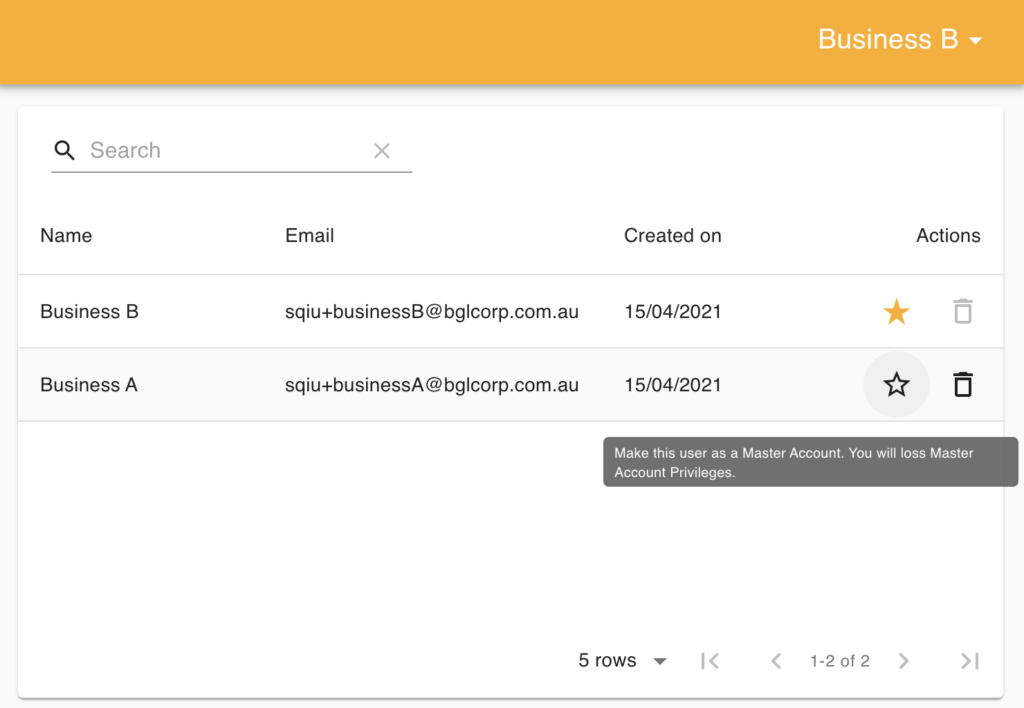Screen dimensions: 1024x708
Task: Click the Business A name in table
Action: point(89,385)
